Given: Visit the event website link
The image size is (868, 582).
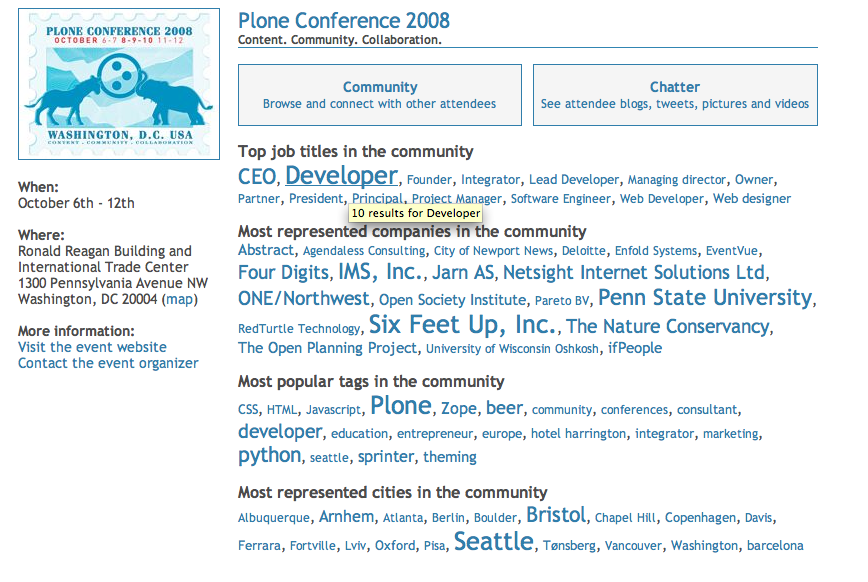Looking at the screenshot, I should coord(92,347).
